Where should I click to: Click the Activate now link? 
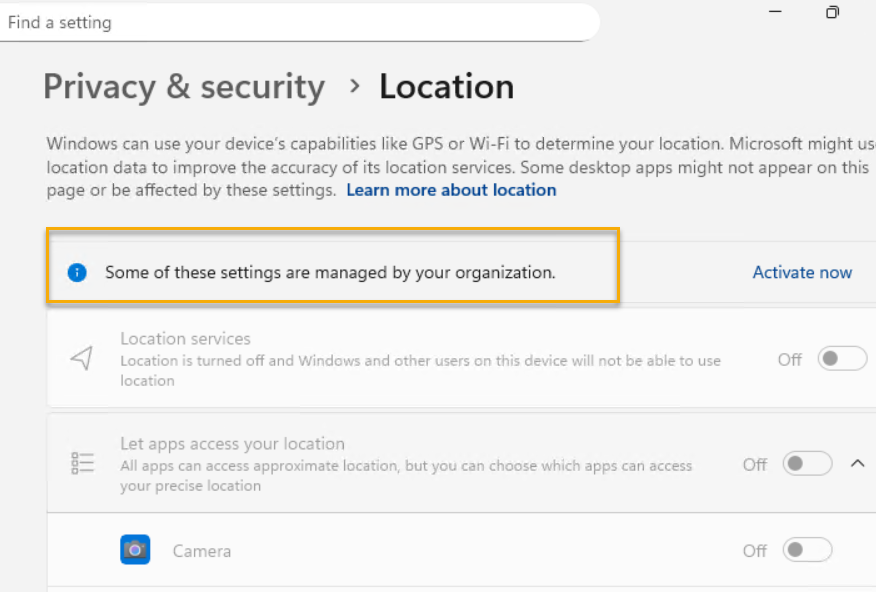802,272
